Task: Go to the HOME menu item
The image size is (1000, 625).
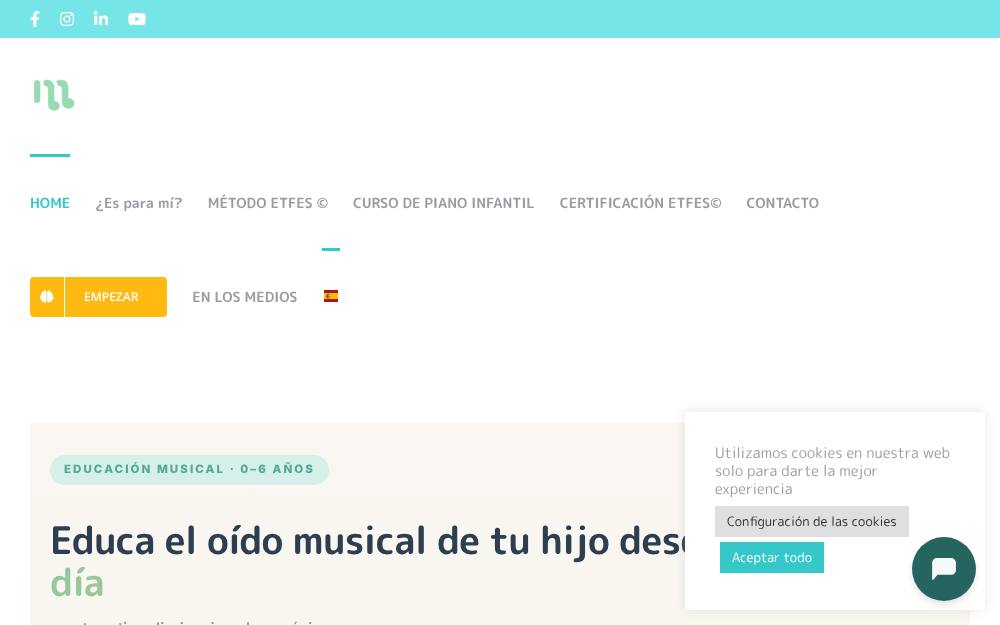Action: [x=50, y=203]
